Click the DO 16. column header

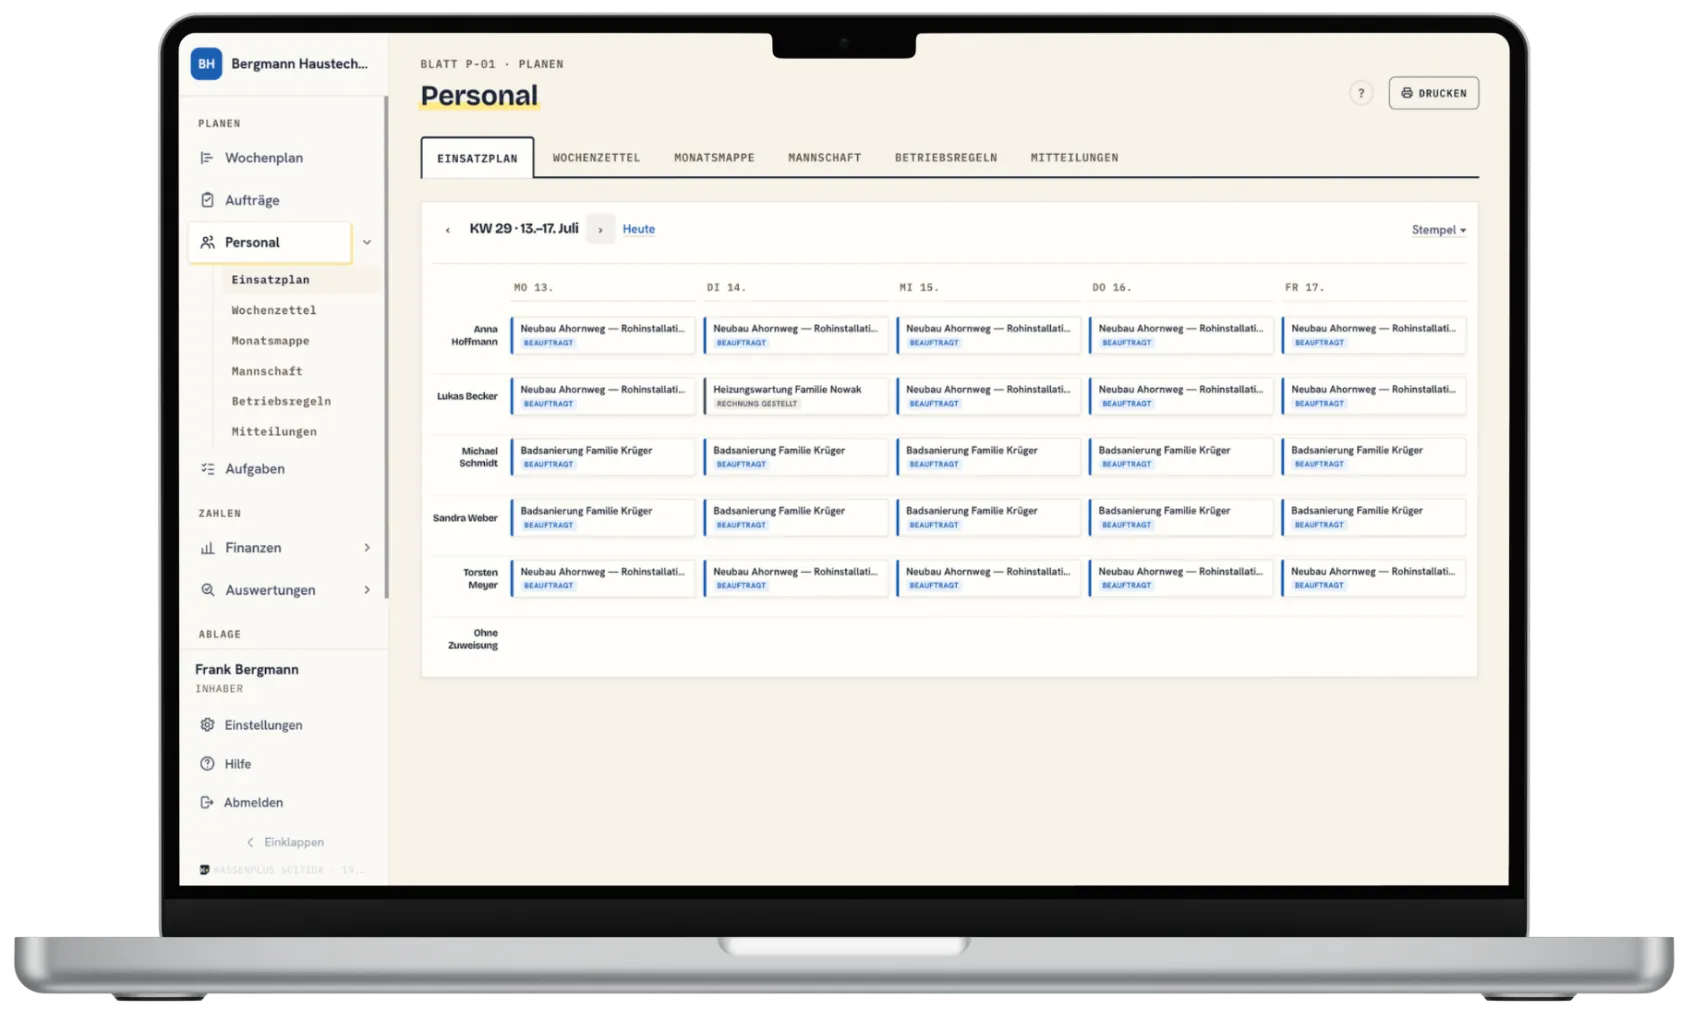tap(1112, 287)
